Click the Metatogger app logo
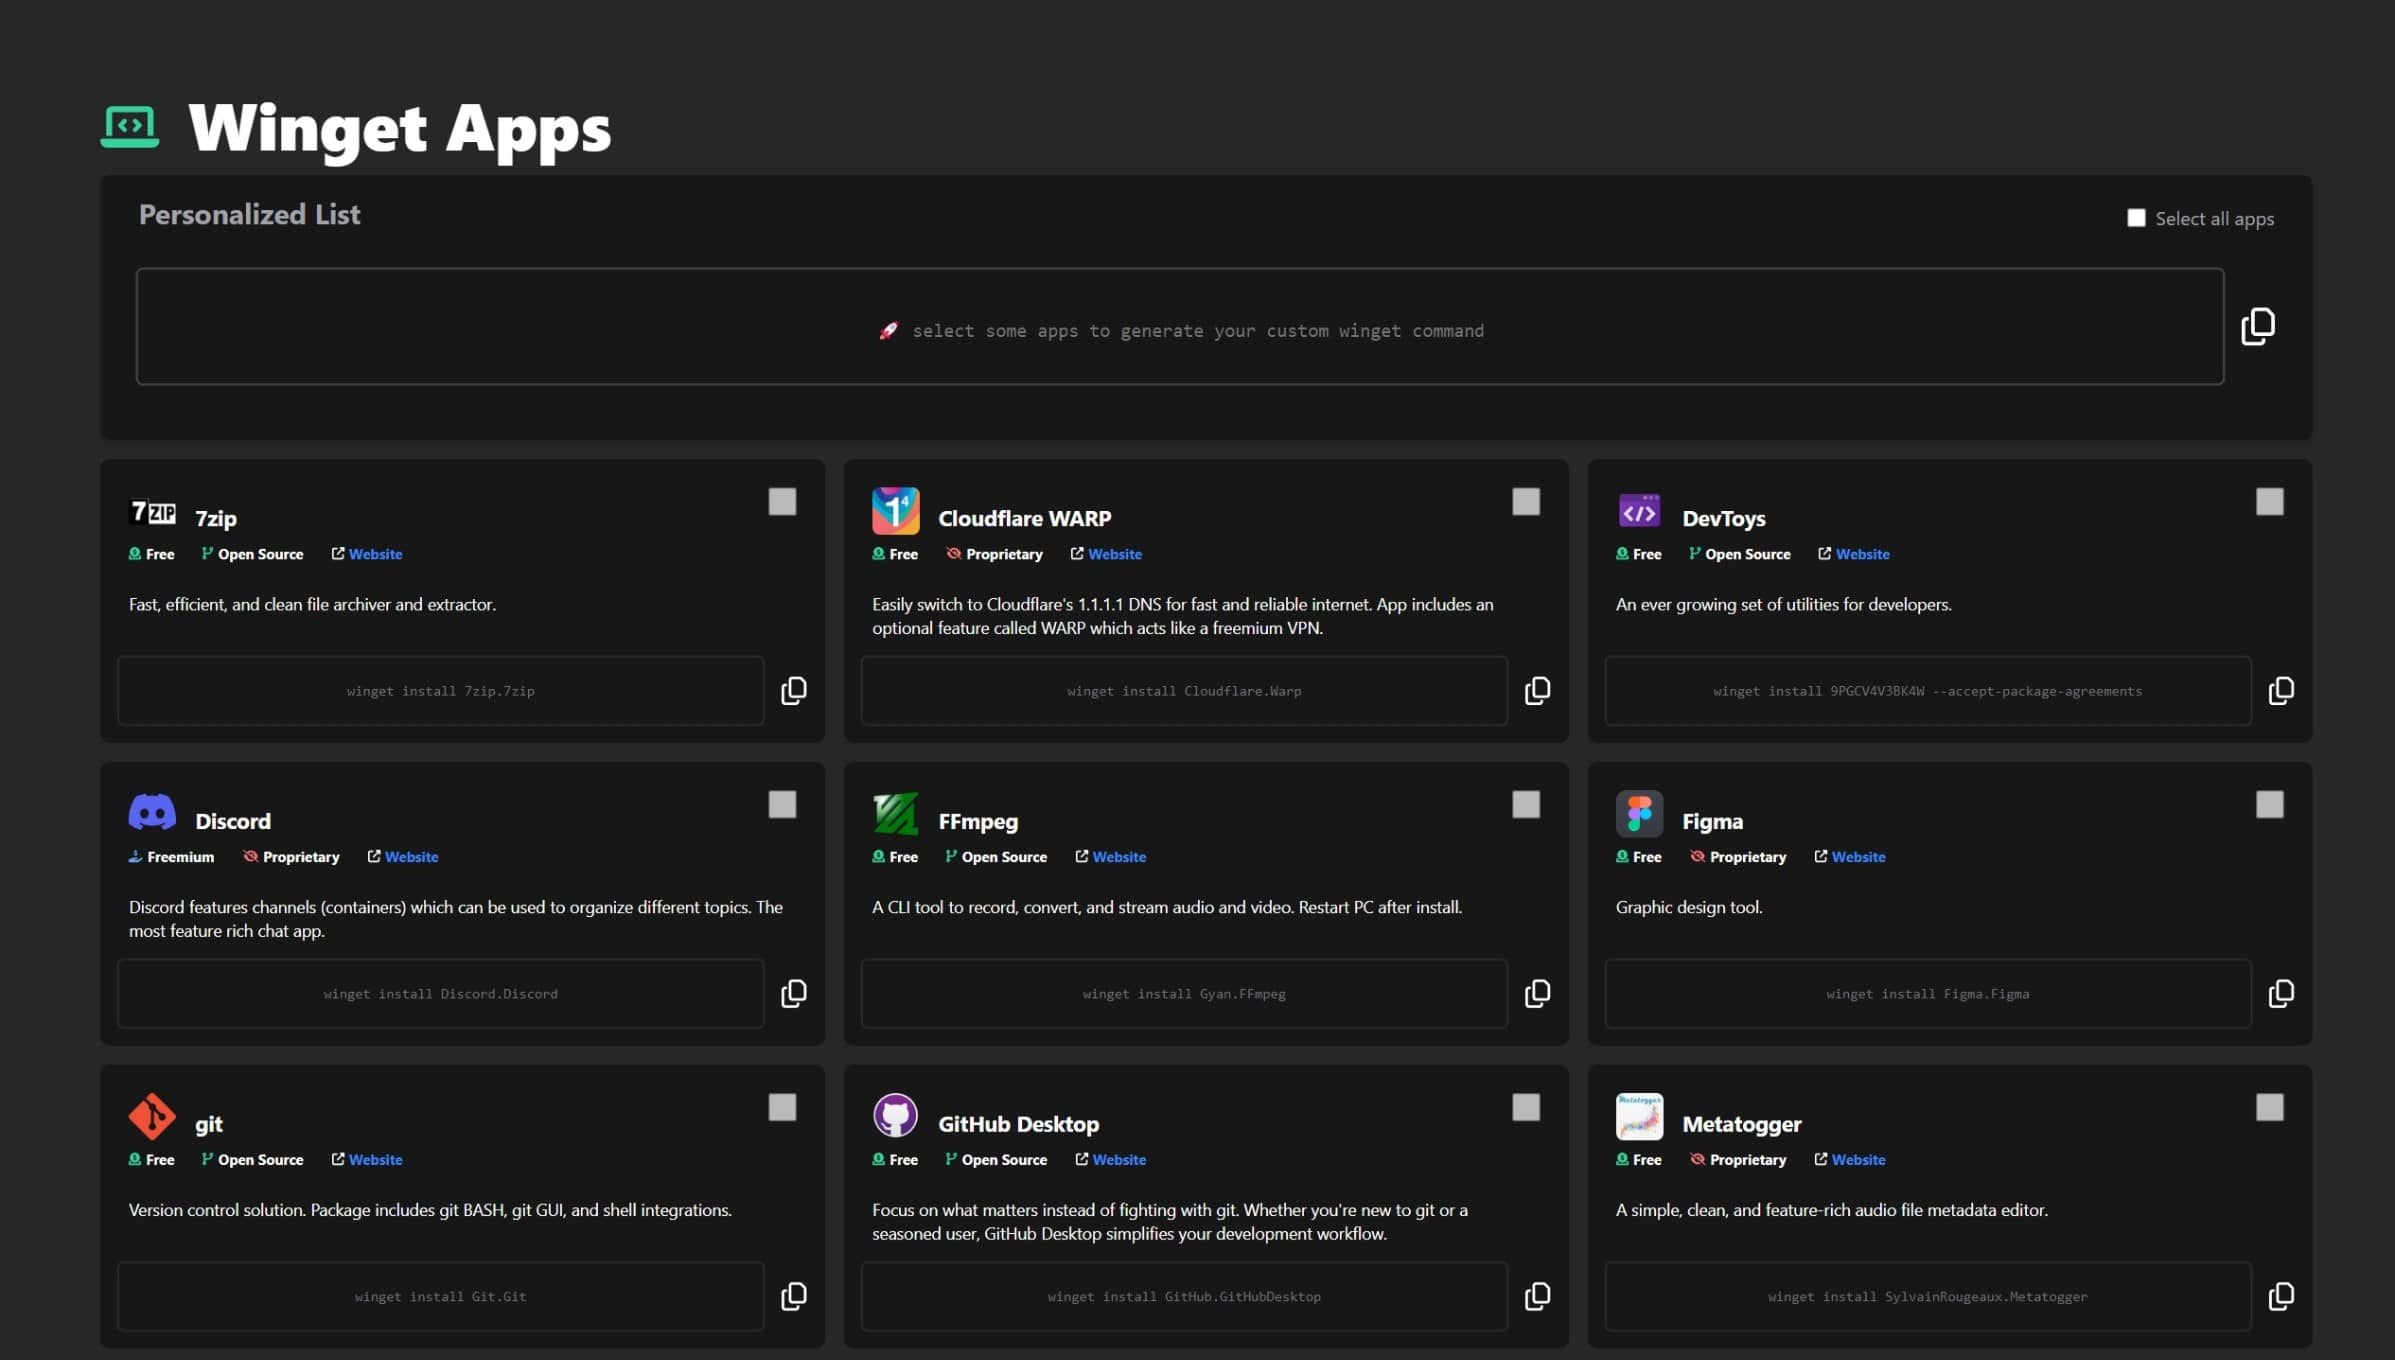 [1639, 1116]
